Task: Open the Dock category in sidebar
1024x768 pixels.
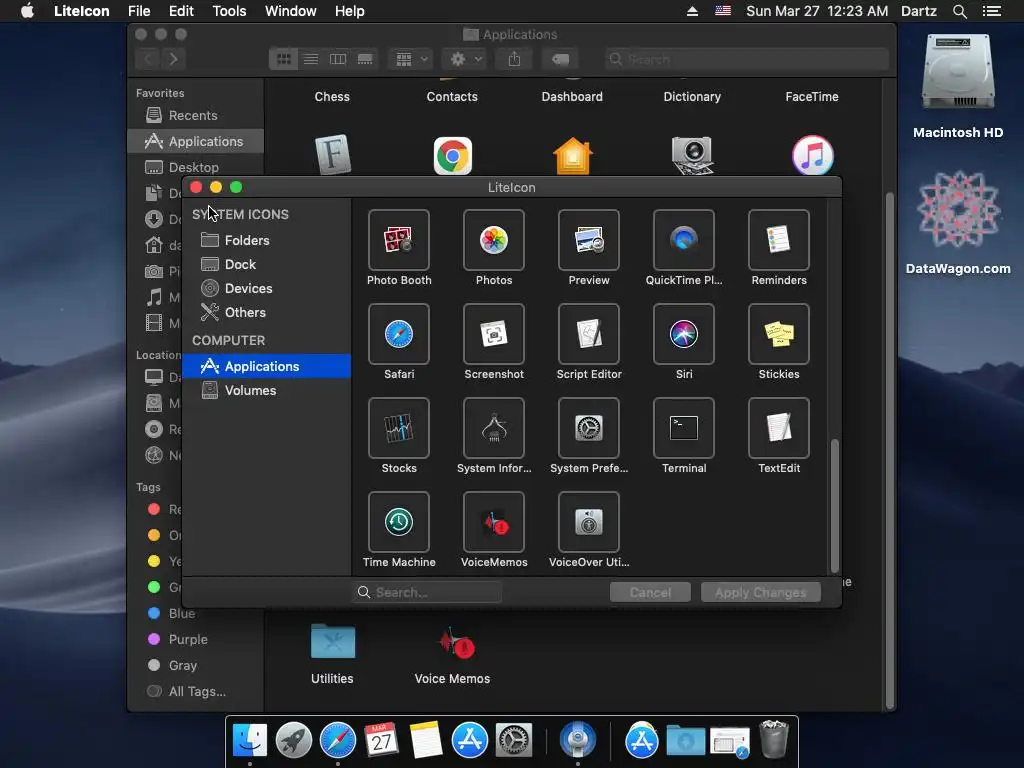Action: (266, 264)
